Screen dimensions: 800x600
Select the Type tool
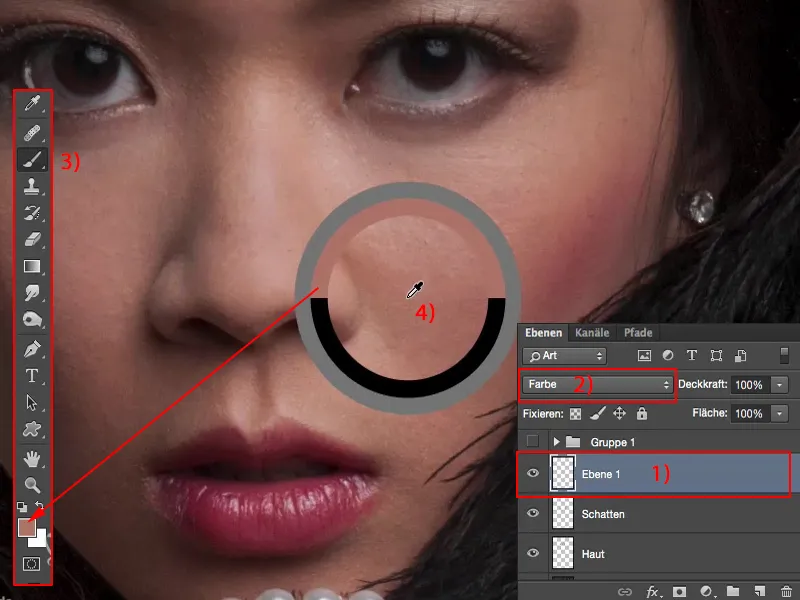click(32, 376)
